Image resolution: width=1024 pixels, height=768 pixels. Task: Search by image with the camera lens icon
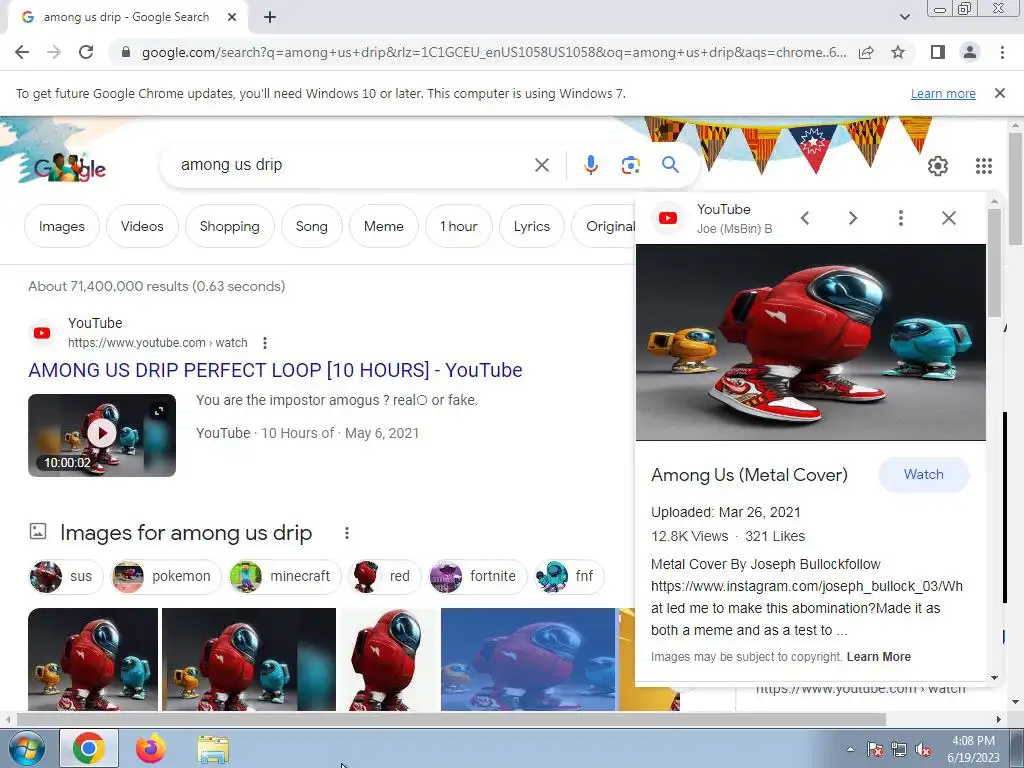point(630,165)
